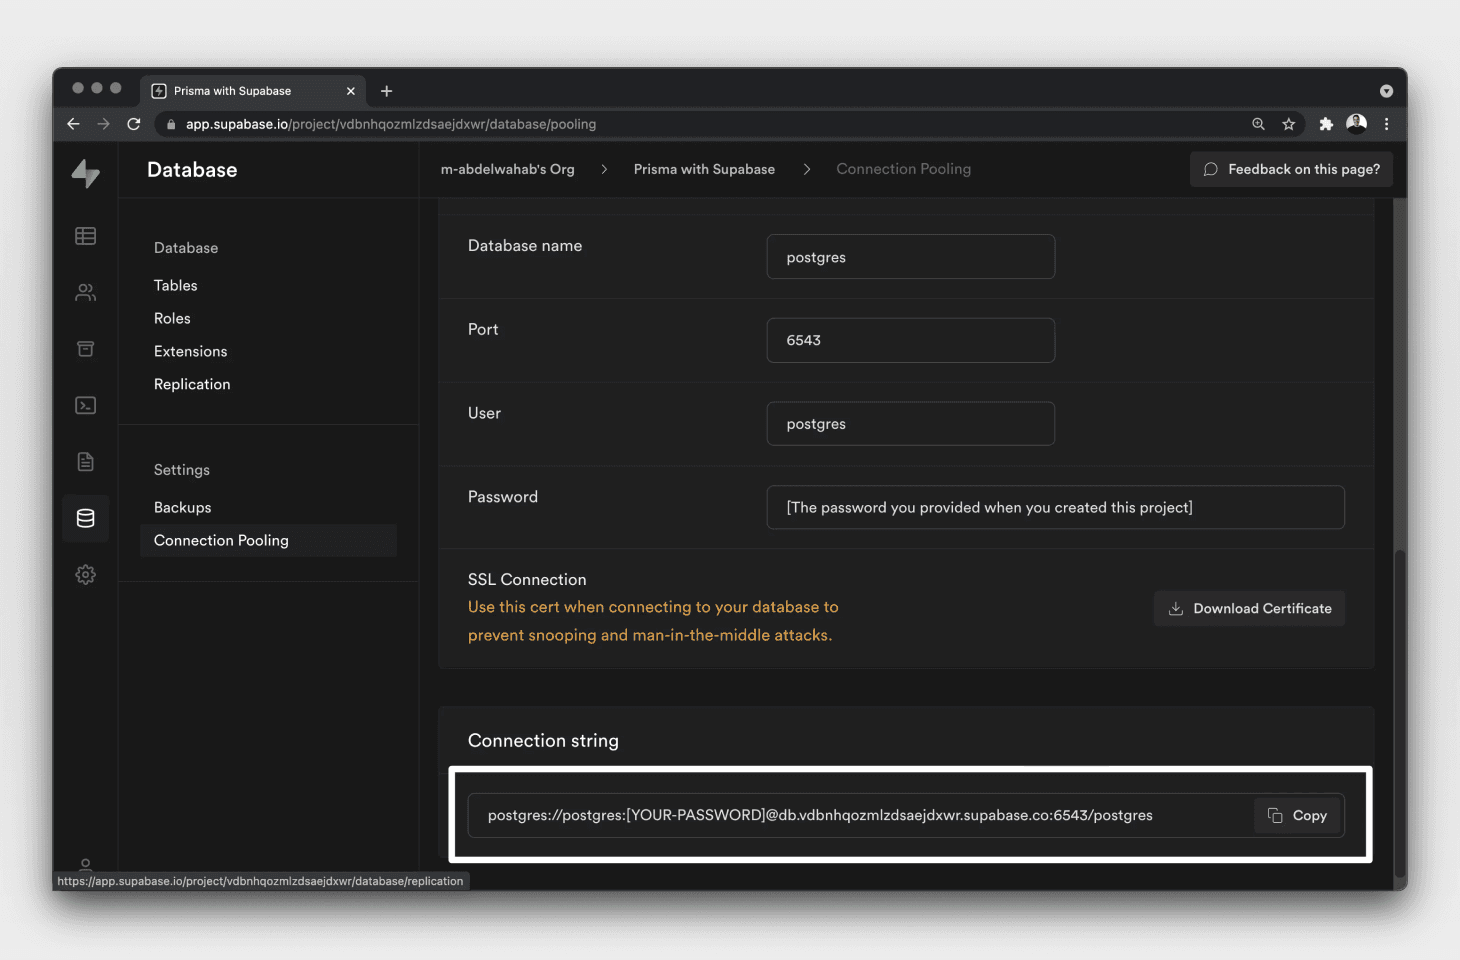Screen dimensions: 1460x960
Task: Click the Password field
Action: tap(1056, 507)
